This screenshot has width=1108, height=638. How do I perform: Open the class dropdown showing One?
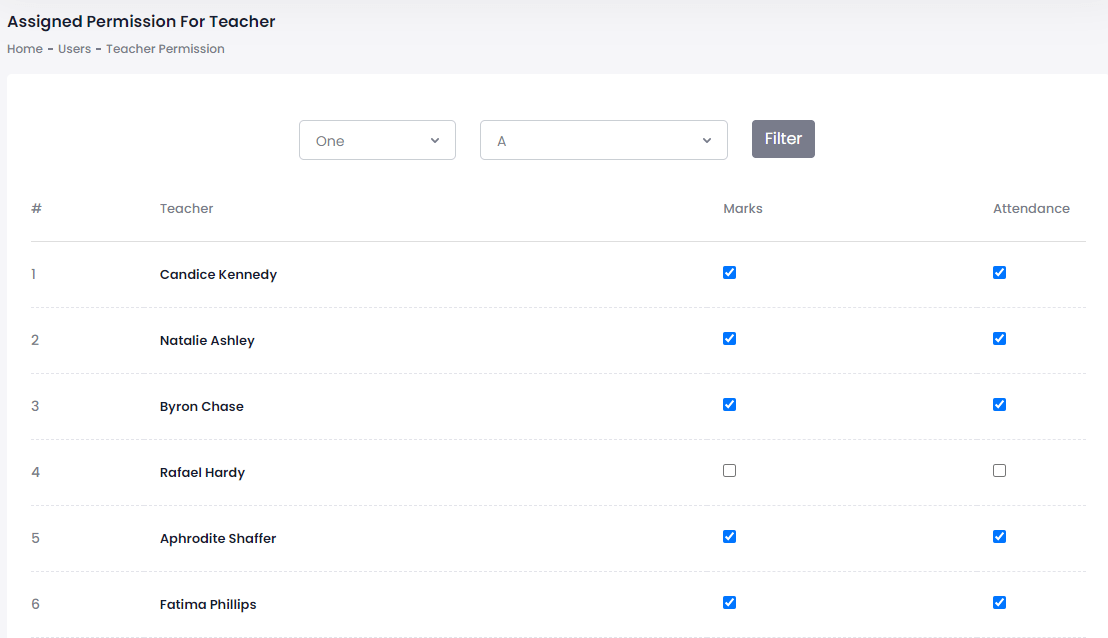[377, 140]
